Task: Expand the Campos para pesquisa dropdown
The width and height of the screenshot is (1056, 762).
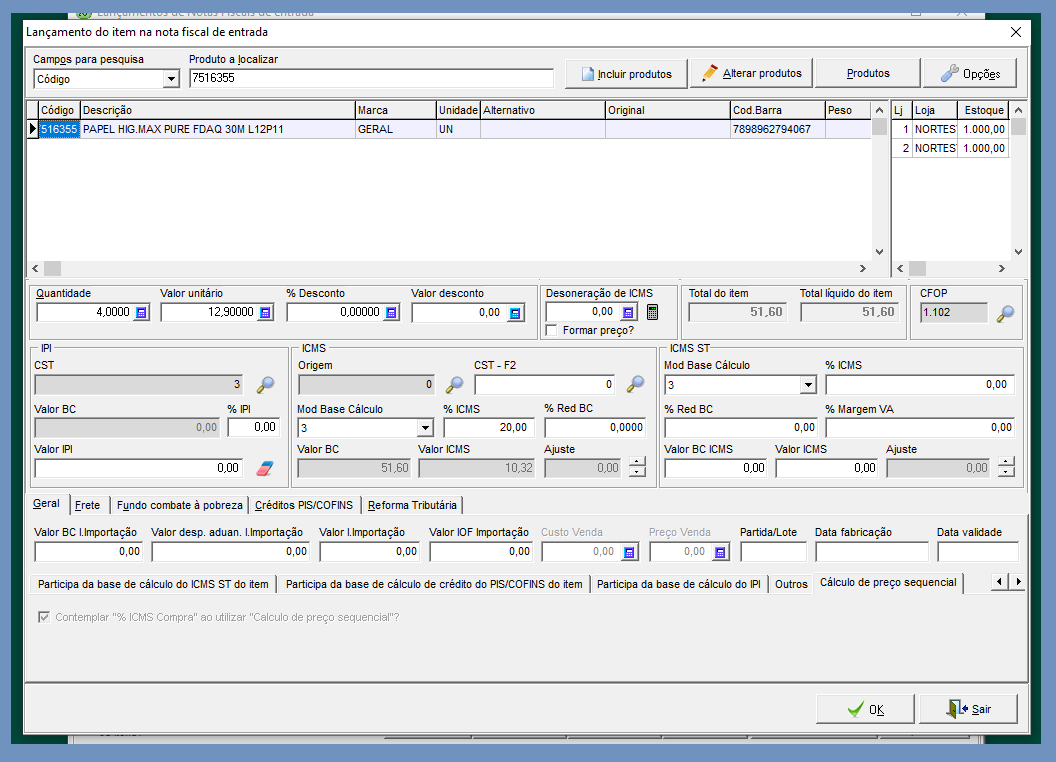Action: [171, 79]
